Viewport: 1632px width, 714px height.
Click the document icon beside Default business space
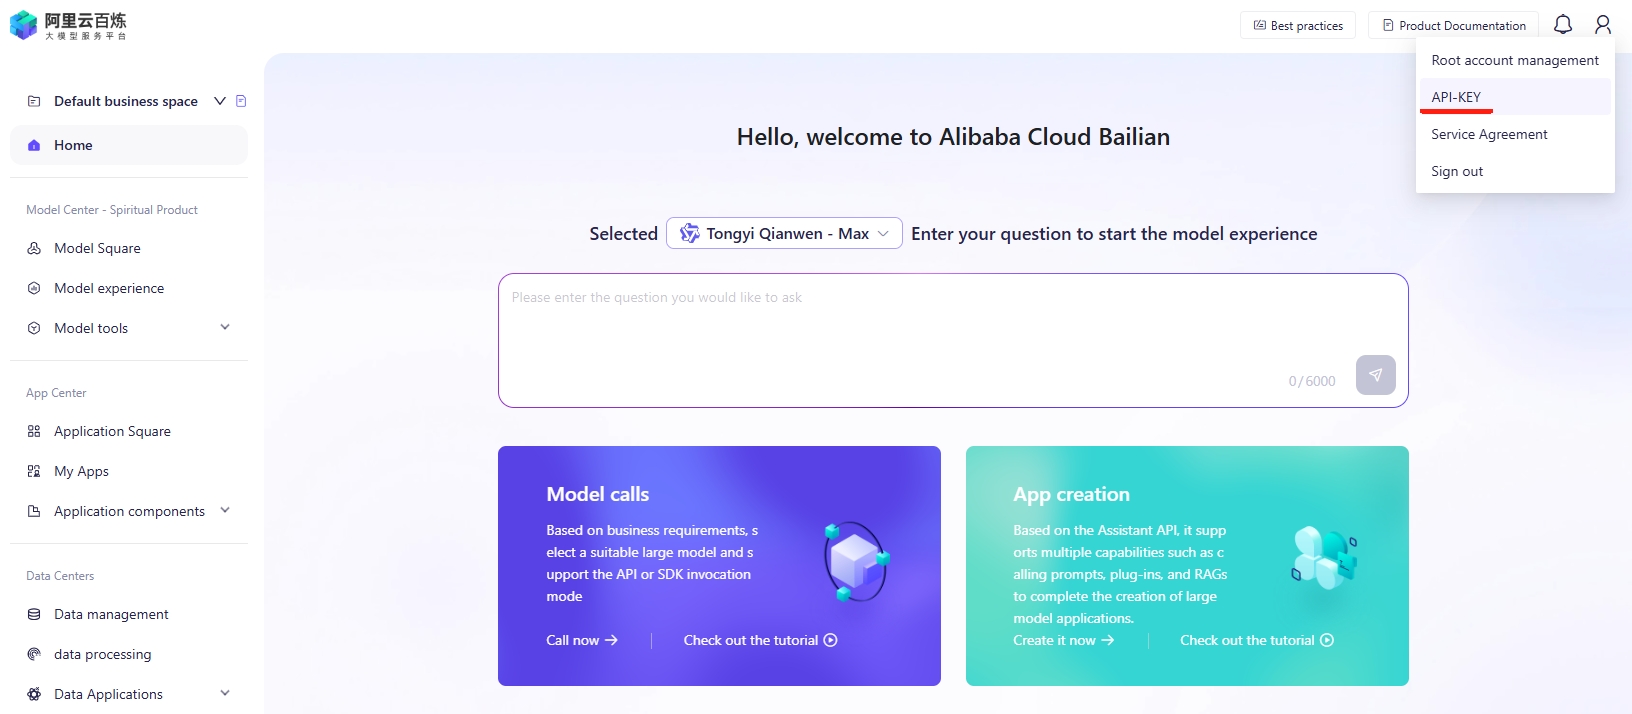241,101
